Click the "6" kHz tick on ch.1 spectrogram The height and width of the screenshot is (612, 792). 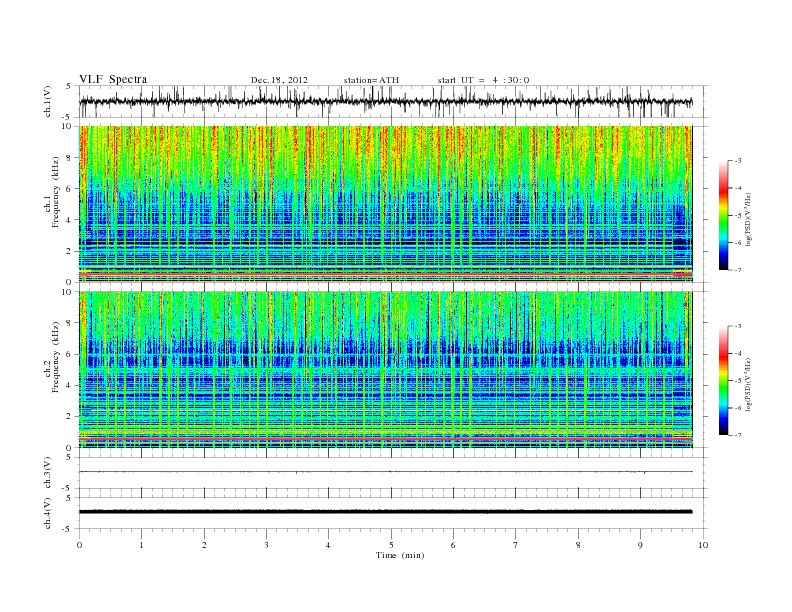pos(70,189)
